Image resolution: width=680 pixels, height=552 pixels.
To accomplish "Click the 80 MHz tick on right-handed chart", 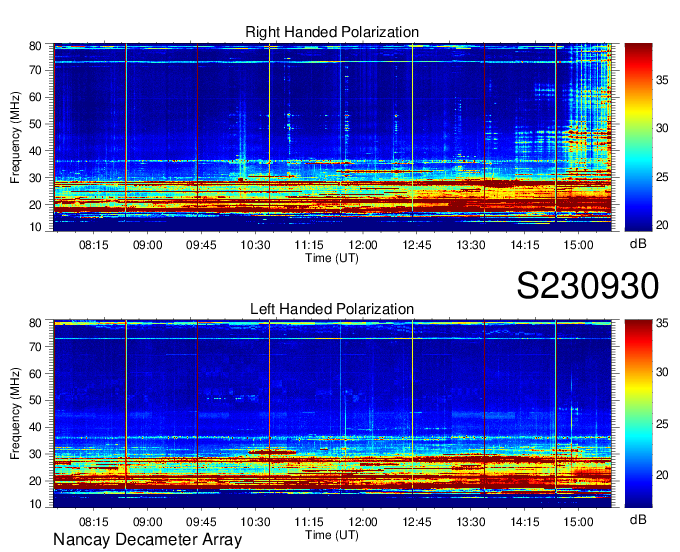I will point(35,46).
